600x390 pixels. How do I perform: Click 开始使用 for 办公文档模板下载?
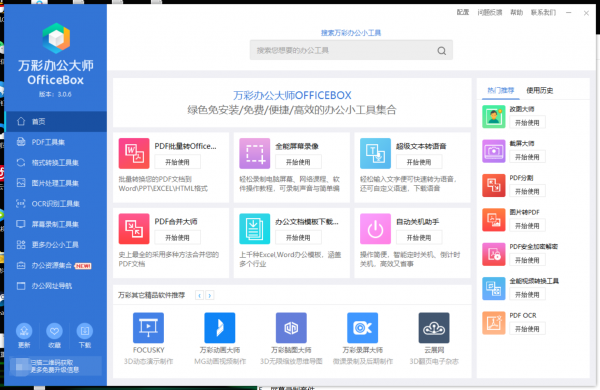[x=298, y=238]
